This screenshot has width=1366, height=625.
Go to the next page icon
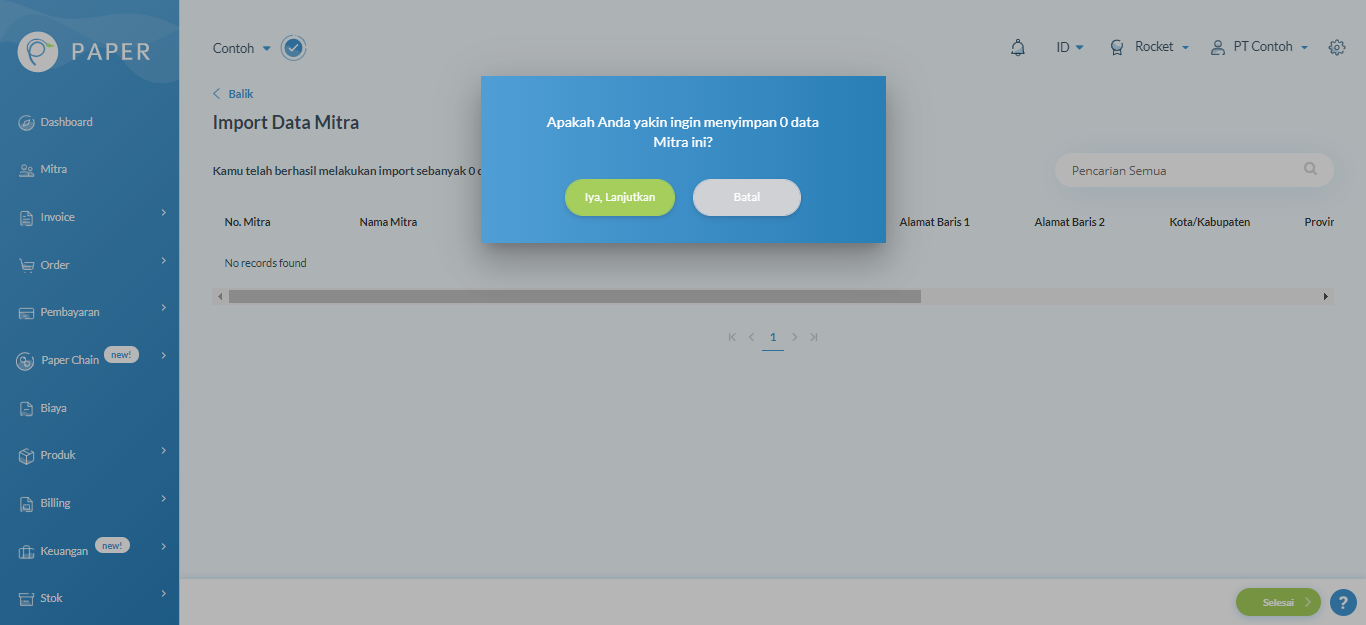coord(794,337)
